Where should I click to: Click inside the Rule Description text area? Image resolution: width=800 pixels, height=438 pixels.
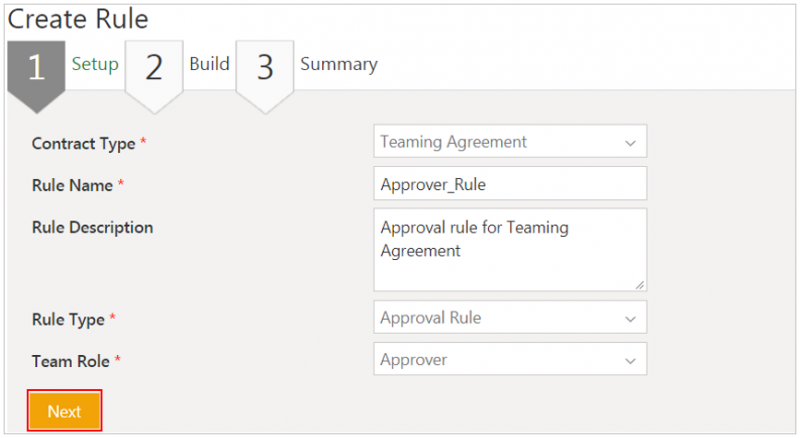point(509,250)
